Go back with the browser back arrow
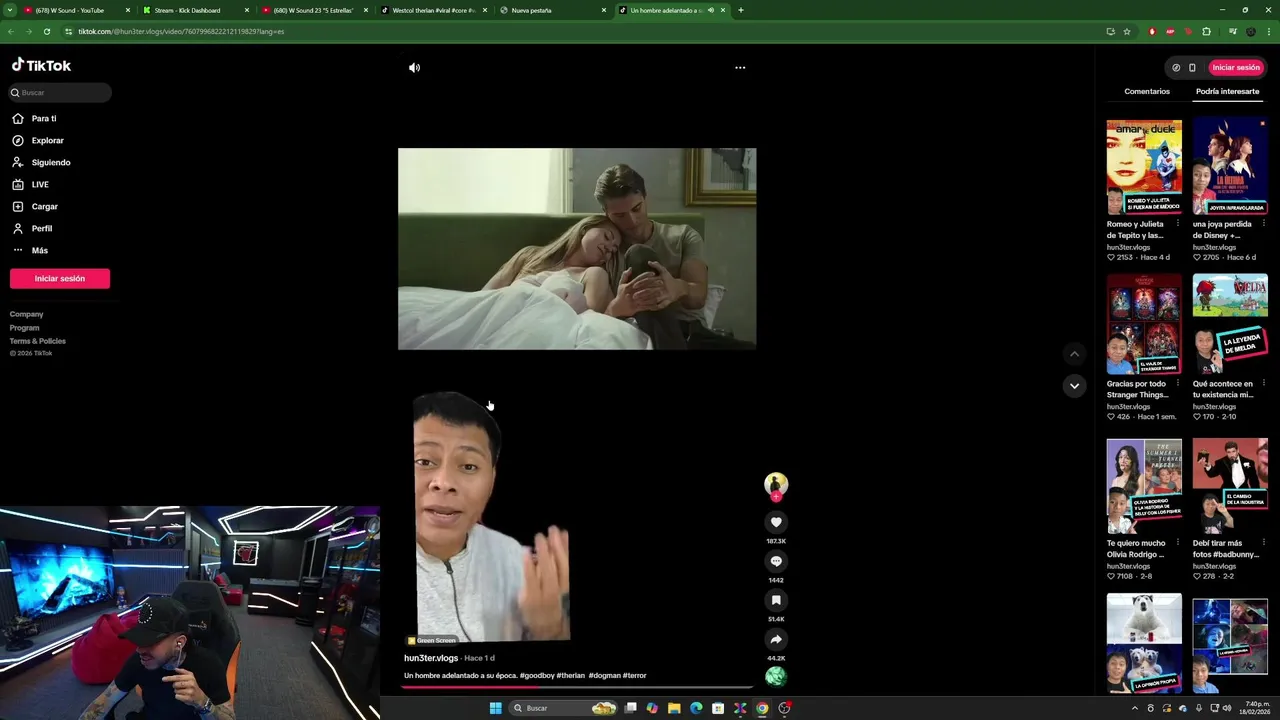Image resolution: width=1280 pixels, height=720 pixels. point(11,31)
